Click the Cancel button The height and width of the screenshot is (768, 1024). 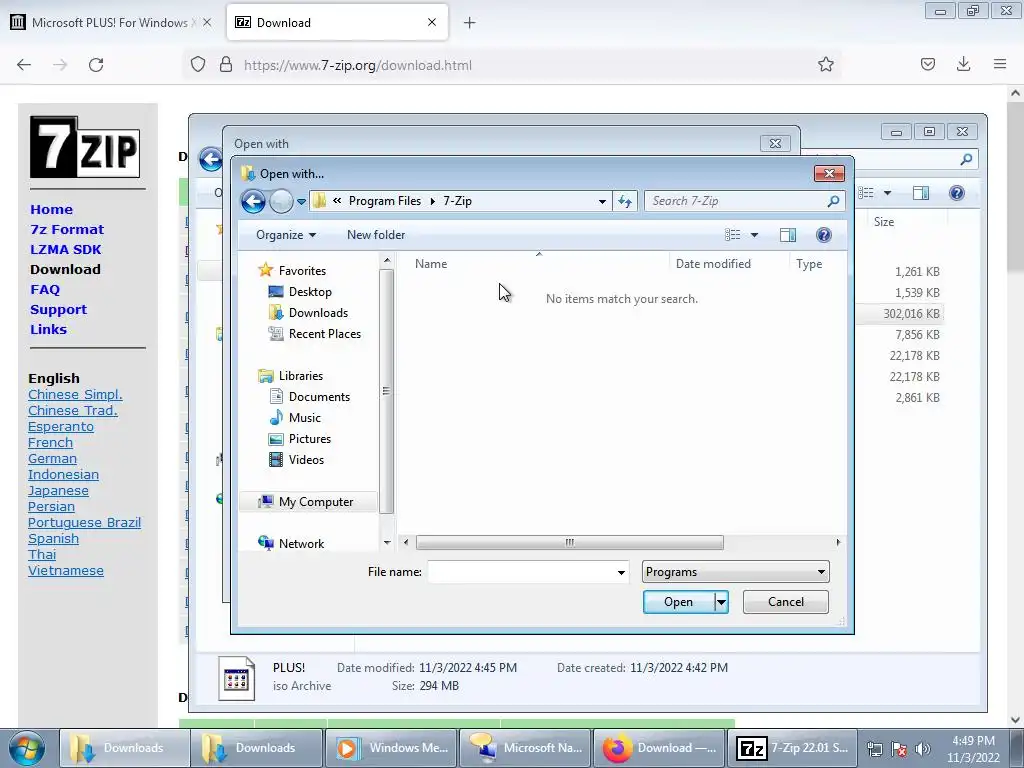pyautogui.click(x=786, y=602)
